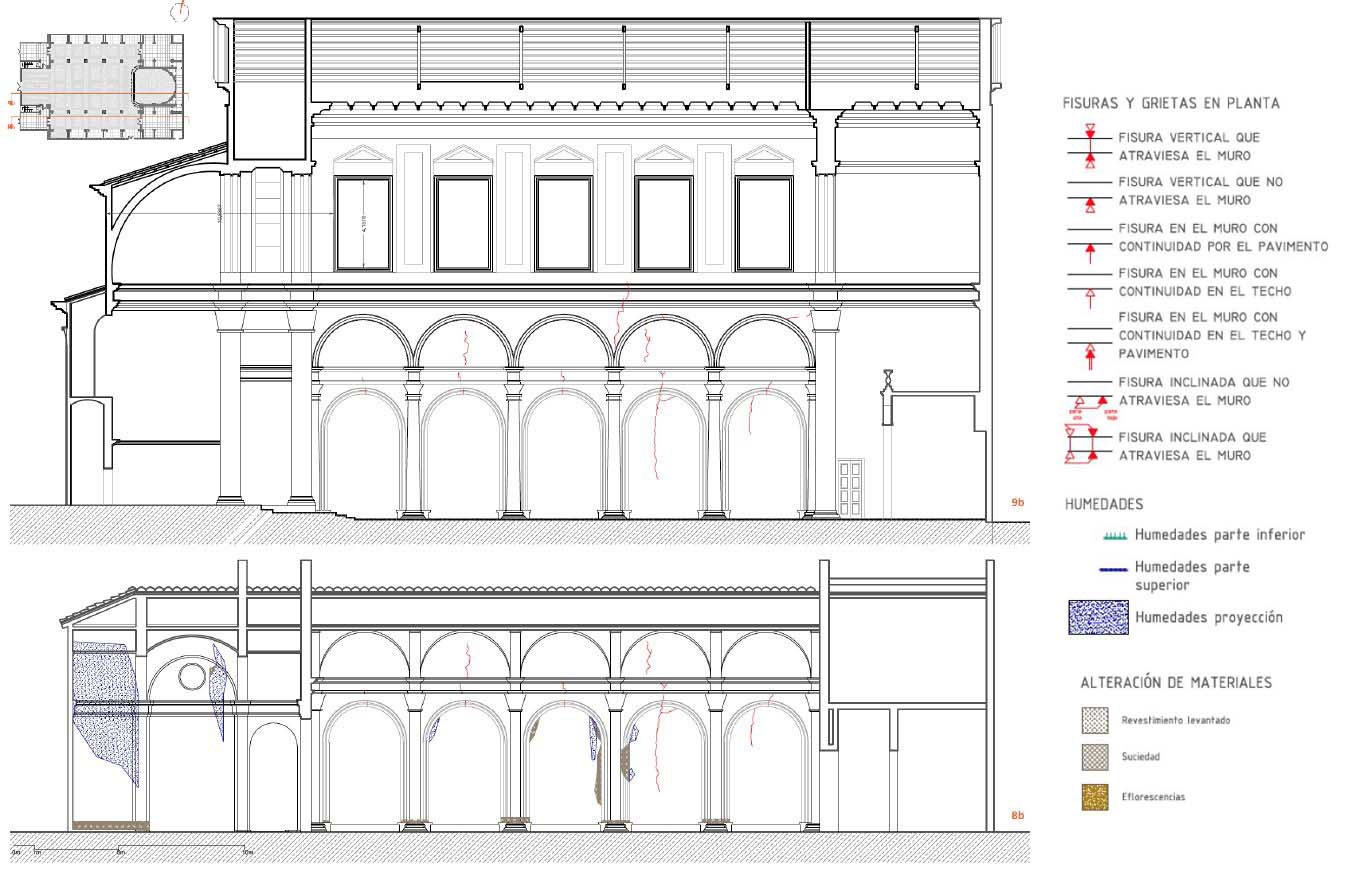Click the 'ALTERACIÓN DE MATERIALES' heading
The width and height of the screenshot is (1350, 873).
(1176, 682)
